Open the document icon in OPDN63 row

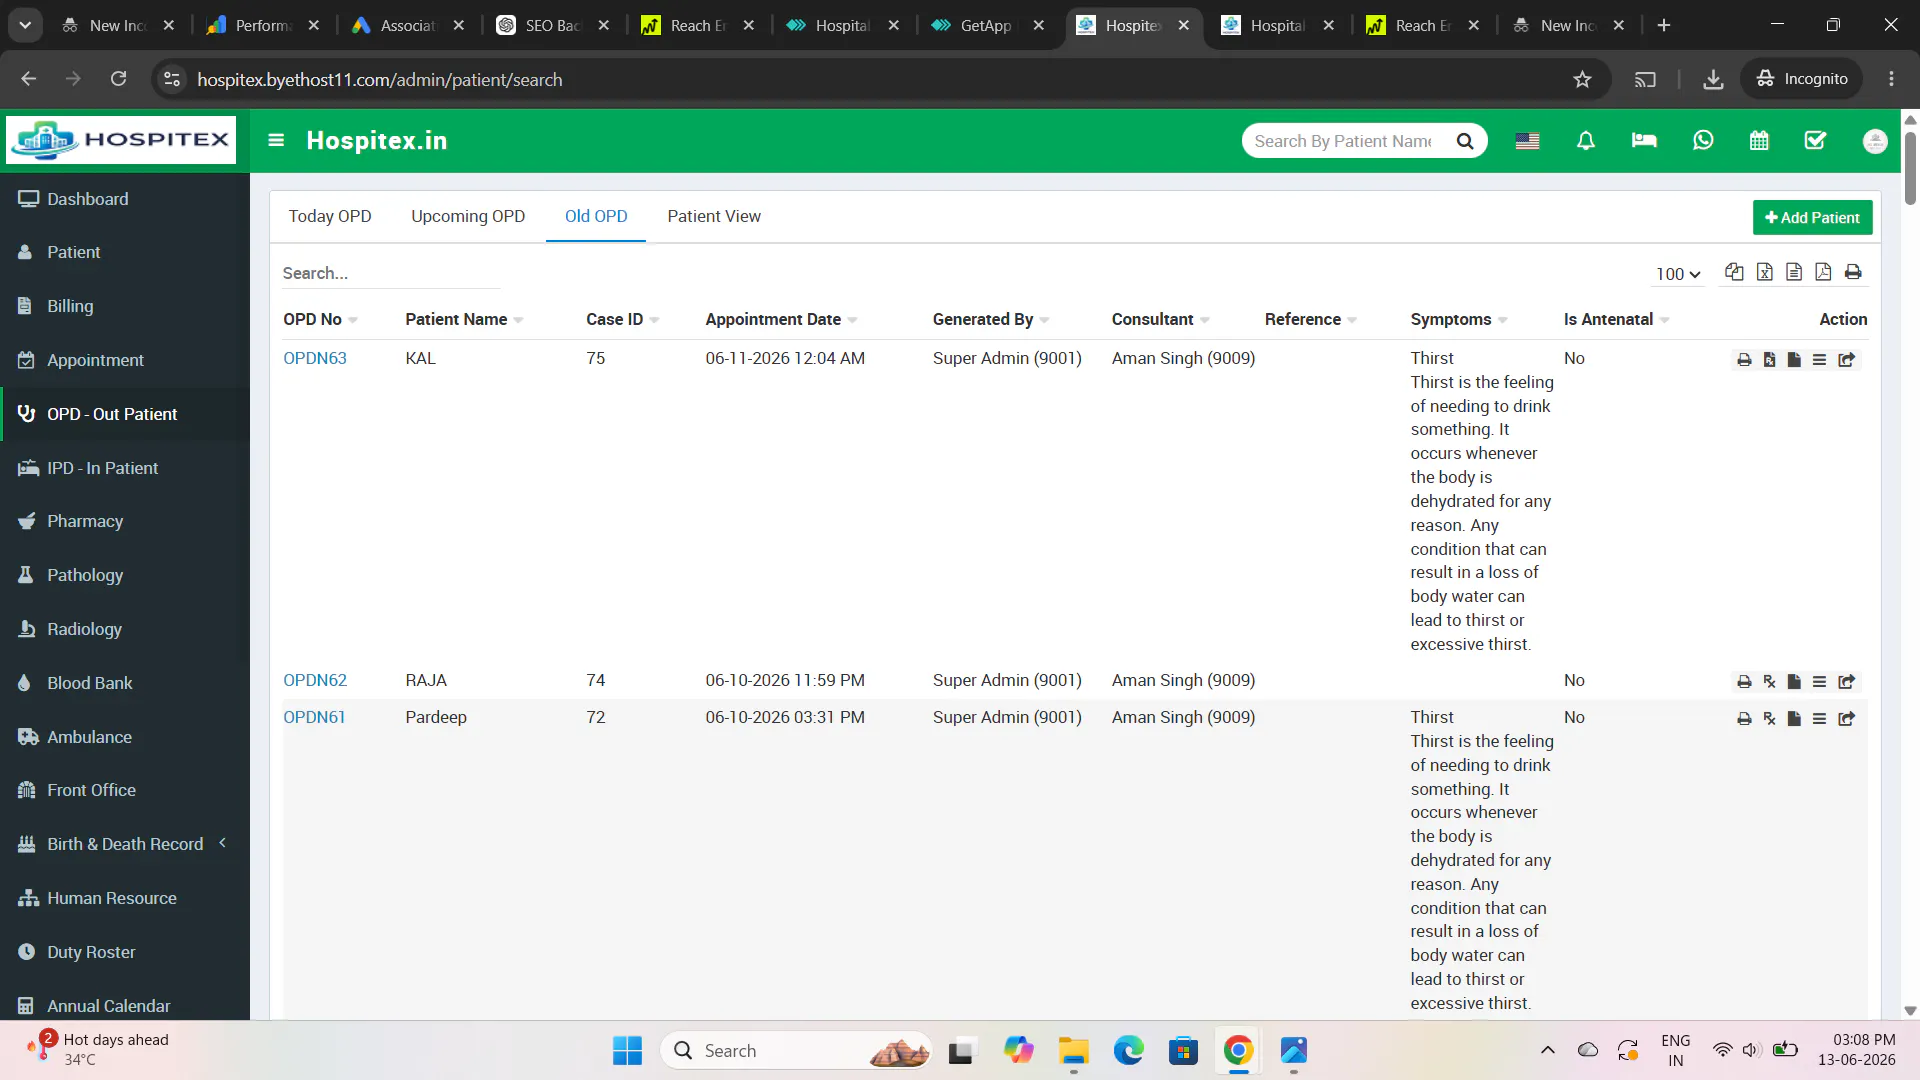click(x=1794, y=360)
